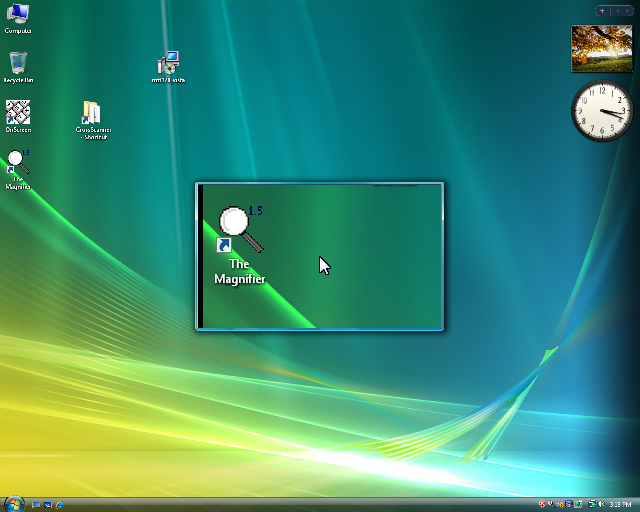The height and width of the screenshot is (512, 640).
Task: Click the add gadgets plus button
Action: 603,11
